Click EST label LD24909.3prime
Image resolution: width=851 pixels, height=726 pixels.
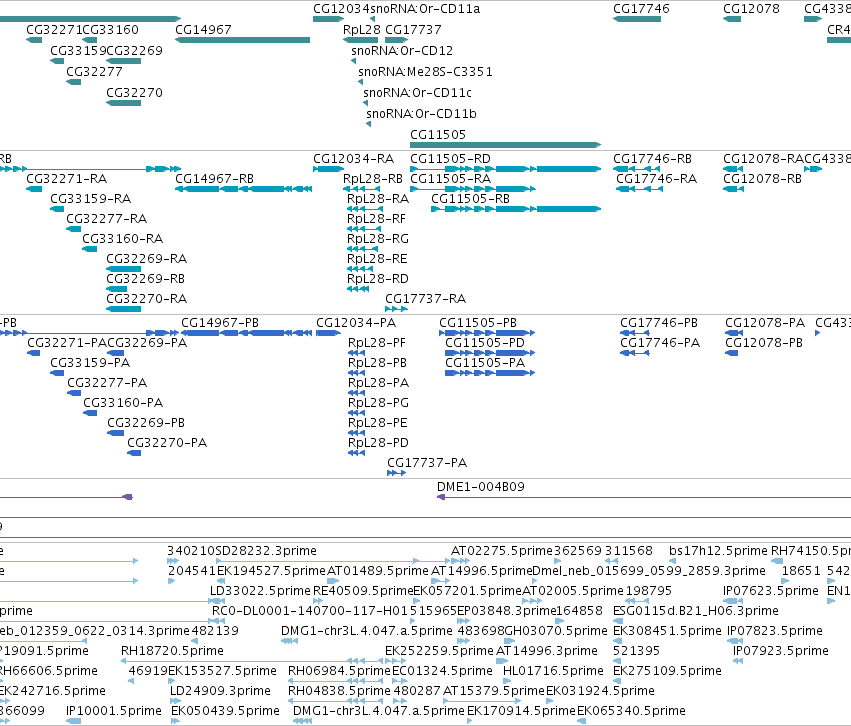[x=220, y=691]
